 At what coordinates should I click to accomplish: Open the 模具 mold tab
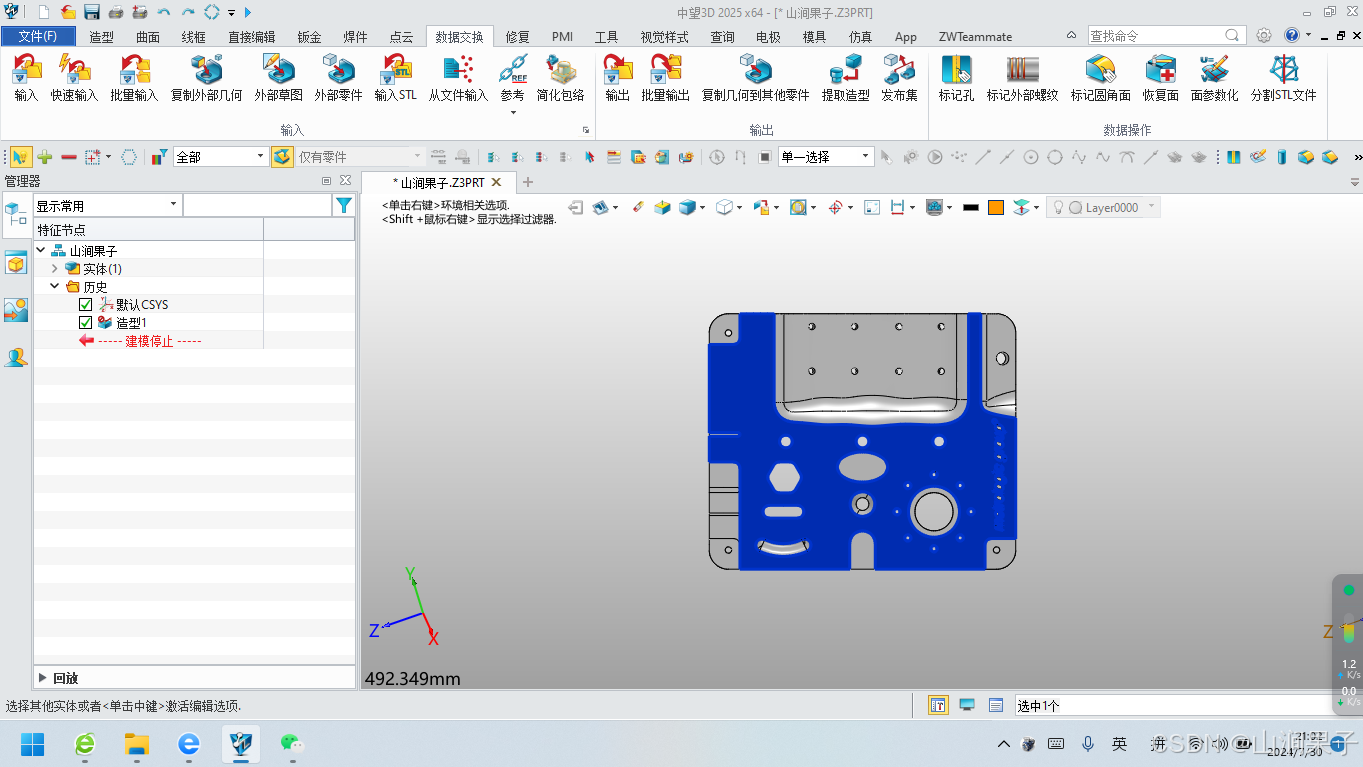click(814, 36)
